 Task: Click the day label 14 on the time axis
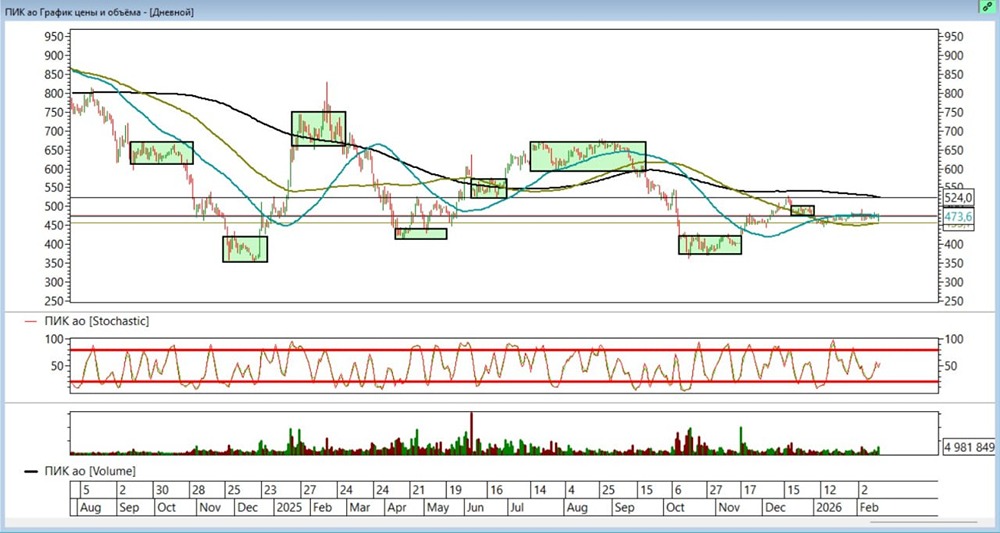click(540, 491)
